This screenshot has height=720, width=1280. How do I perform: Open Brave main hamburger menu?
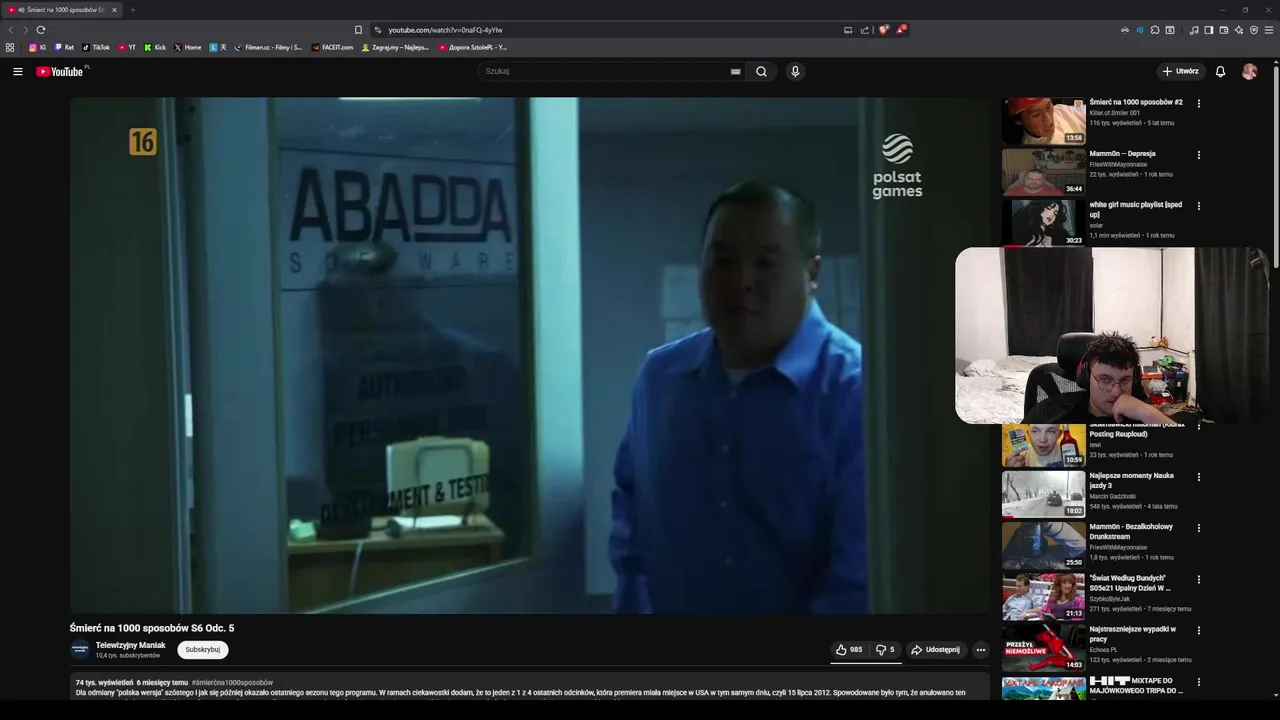tap(1269, 30)
